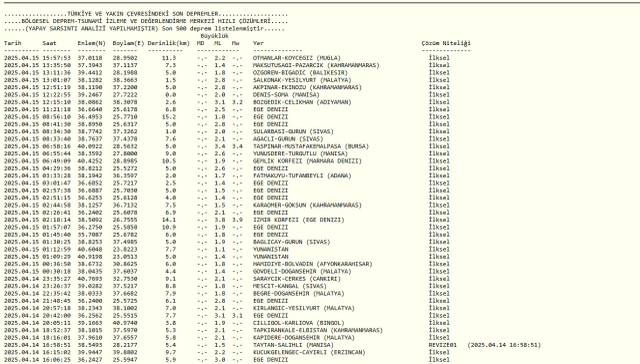
Task: Select 'FATMAKUYU-TUFANBEYLI (ADANA)' location text
Action: [302, 175]
